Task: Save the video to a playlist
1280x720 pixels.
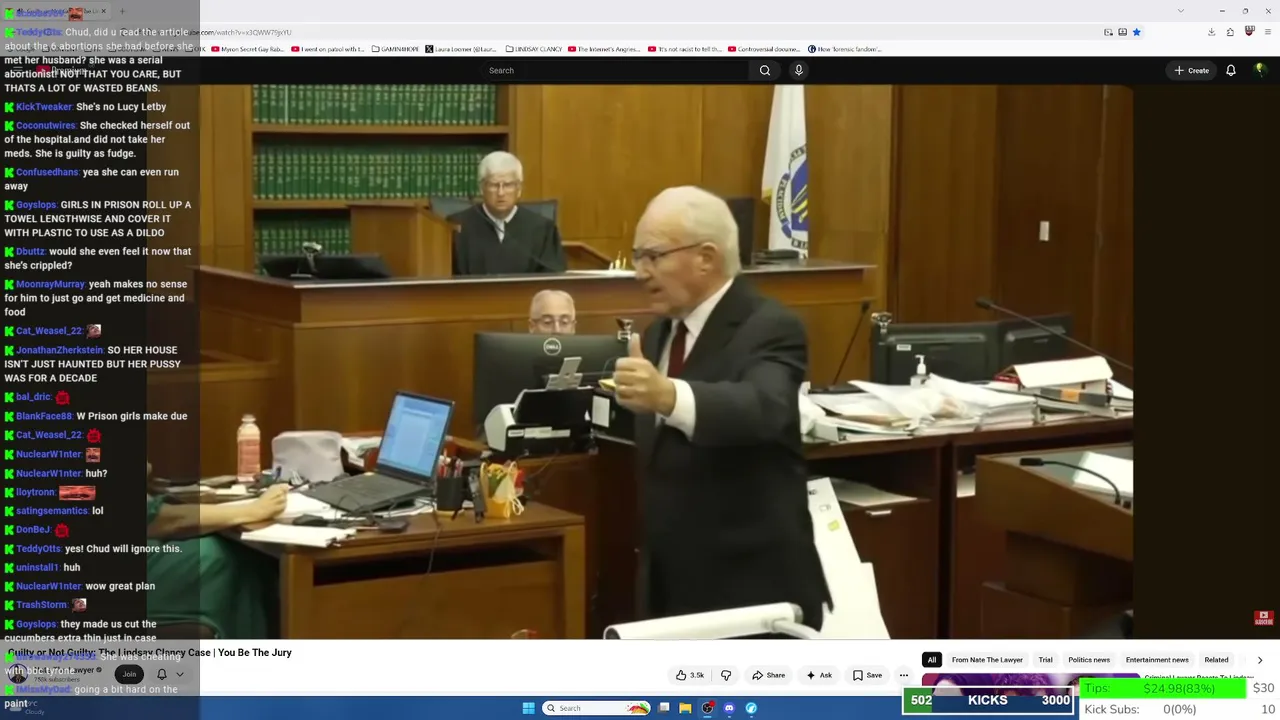Action: click(867, 675)
